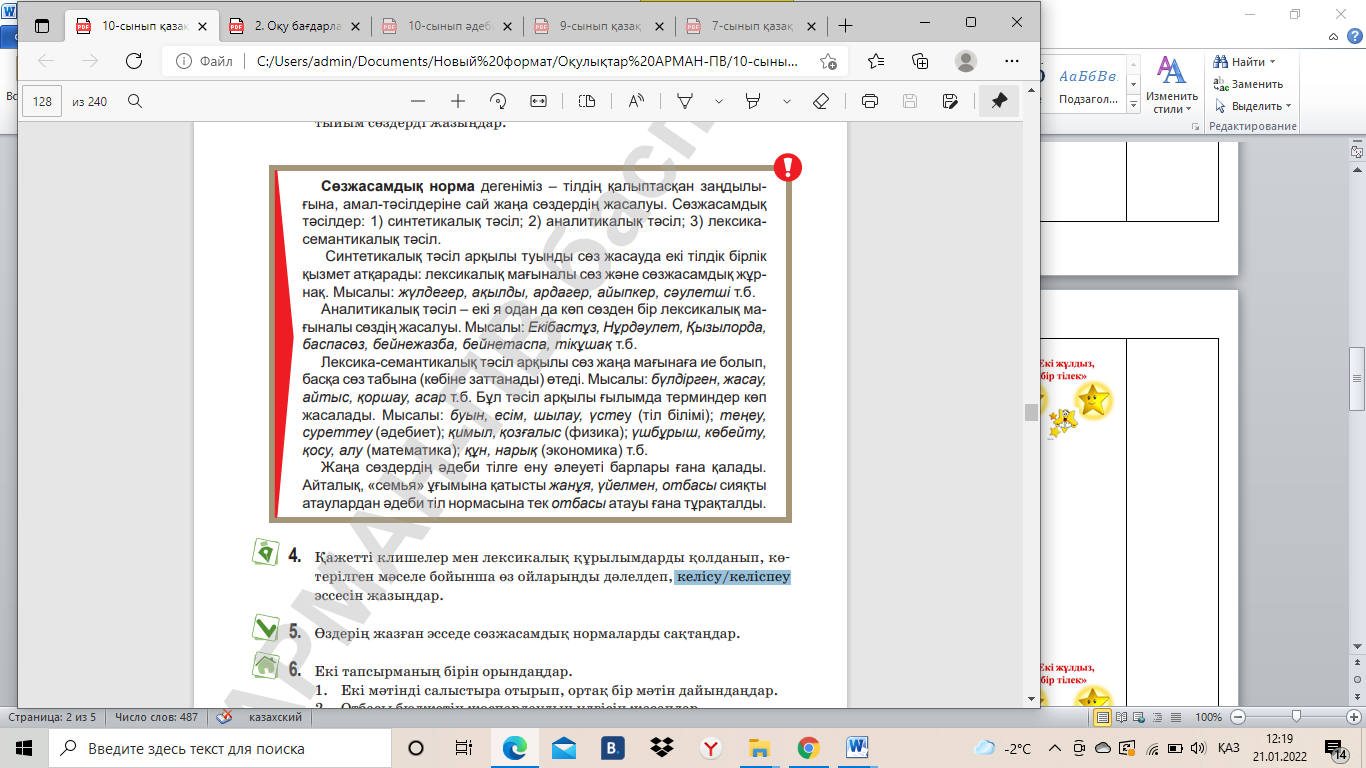The image size is (1366, 768).
Task: Switch to the '7-сынып қазақ' PDF tab
Action: pyautogui.click(x=751, y=26)
